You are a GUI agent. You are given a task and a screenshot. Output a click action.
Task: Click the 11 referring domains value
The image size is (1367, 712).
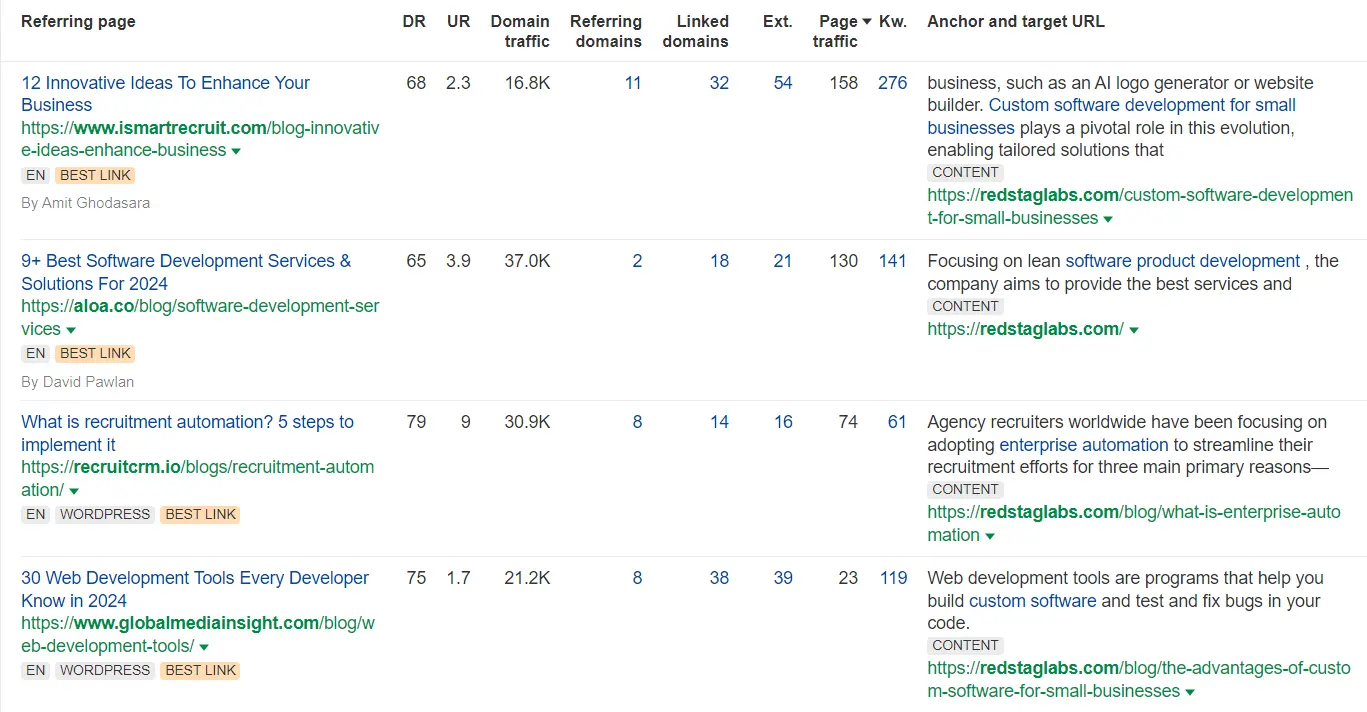[x=633, y=83]
